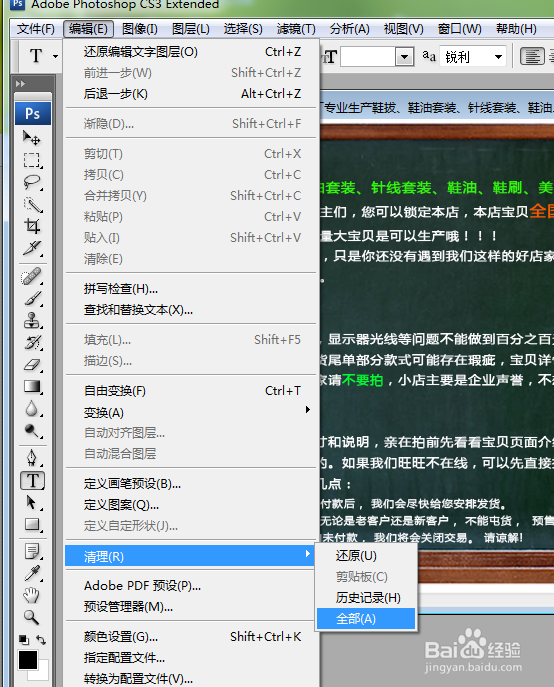Expand the 变换(A) submenu

click(191, 412)
